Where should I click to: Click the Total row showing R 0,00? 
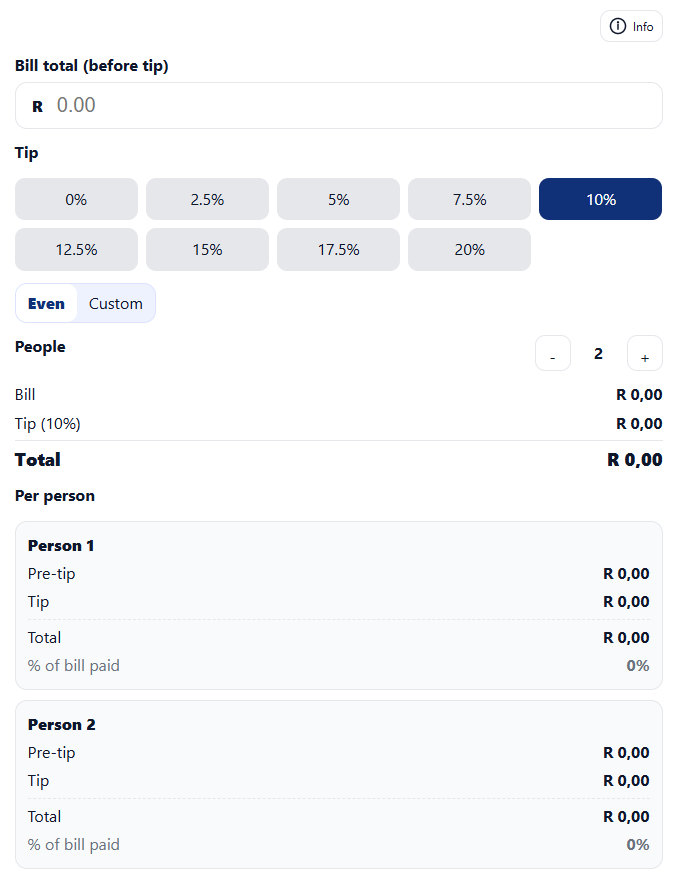[338, 459]
